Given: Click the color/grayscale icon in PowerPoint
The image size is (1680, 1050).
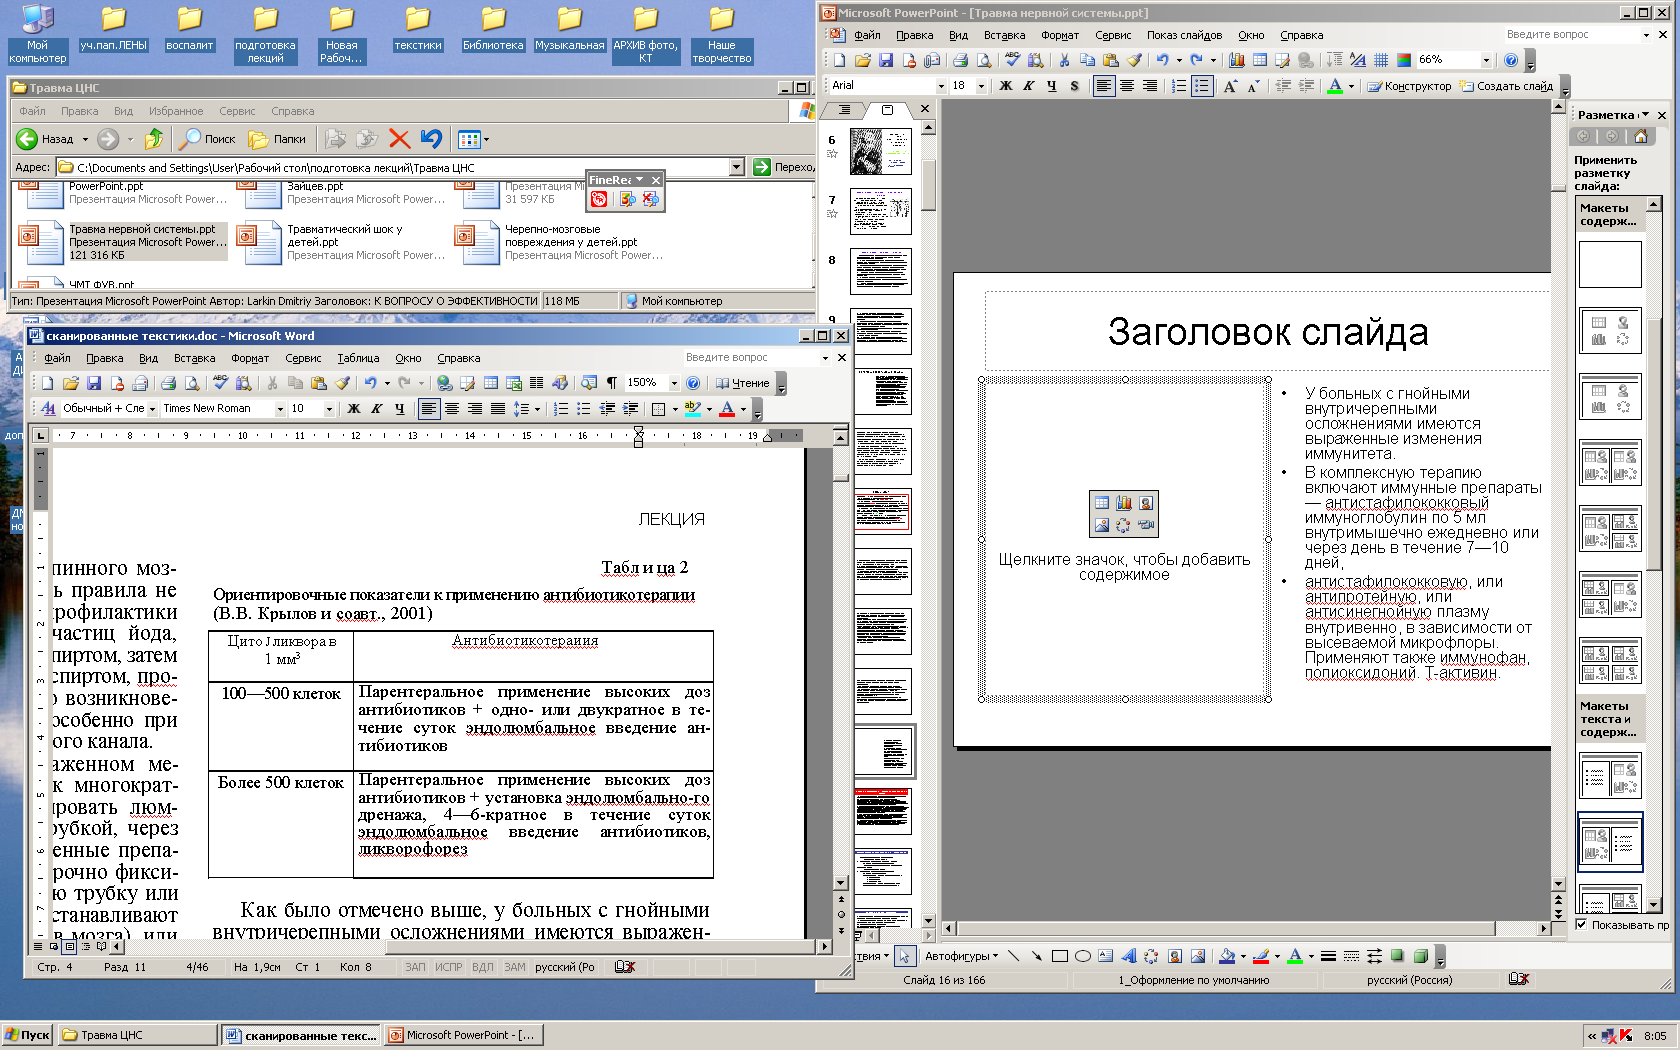Looking at the screenshot, I should click(1404, 60).
